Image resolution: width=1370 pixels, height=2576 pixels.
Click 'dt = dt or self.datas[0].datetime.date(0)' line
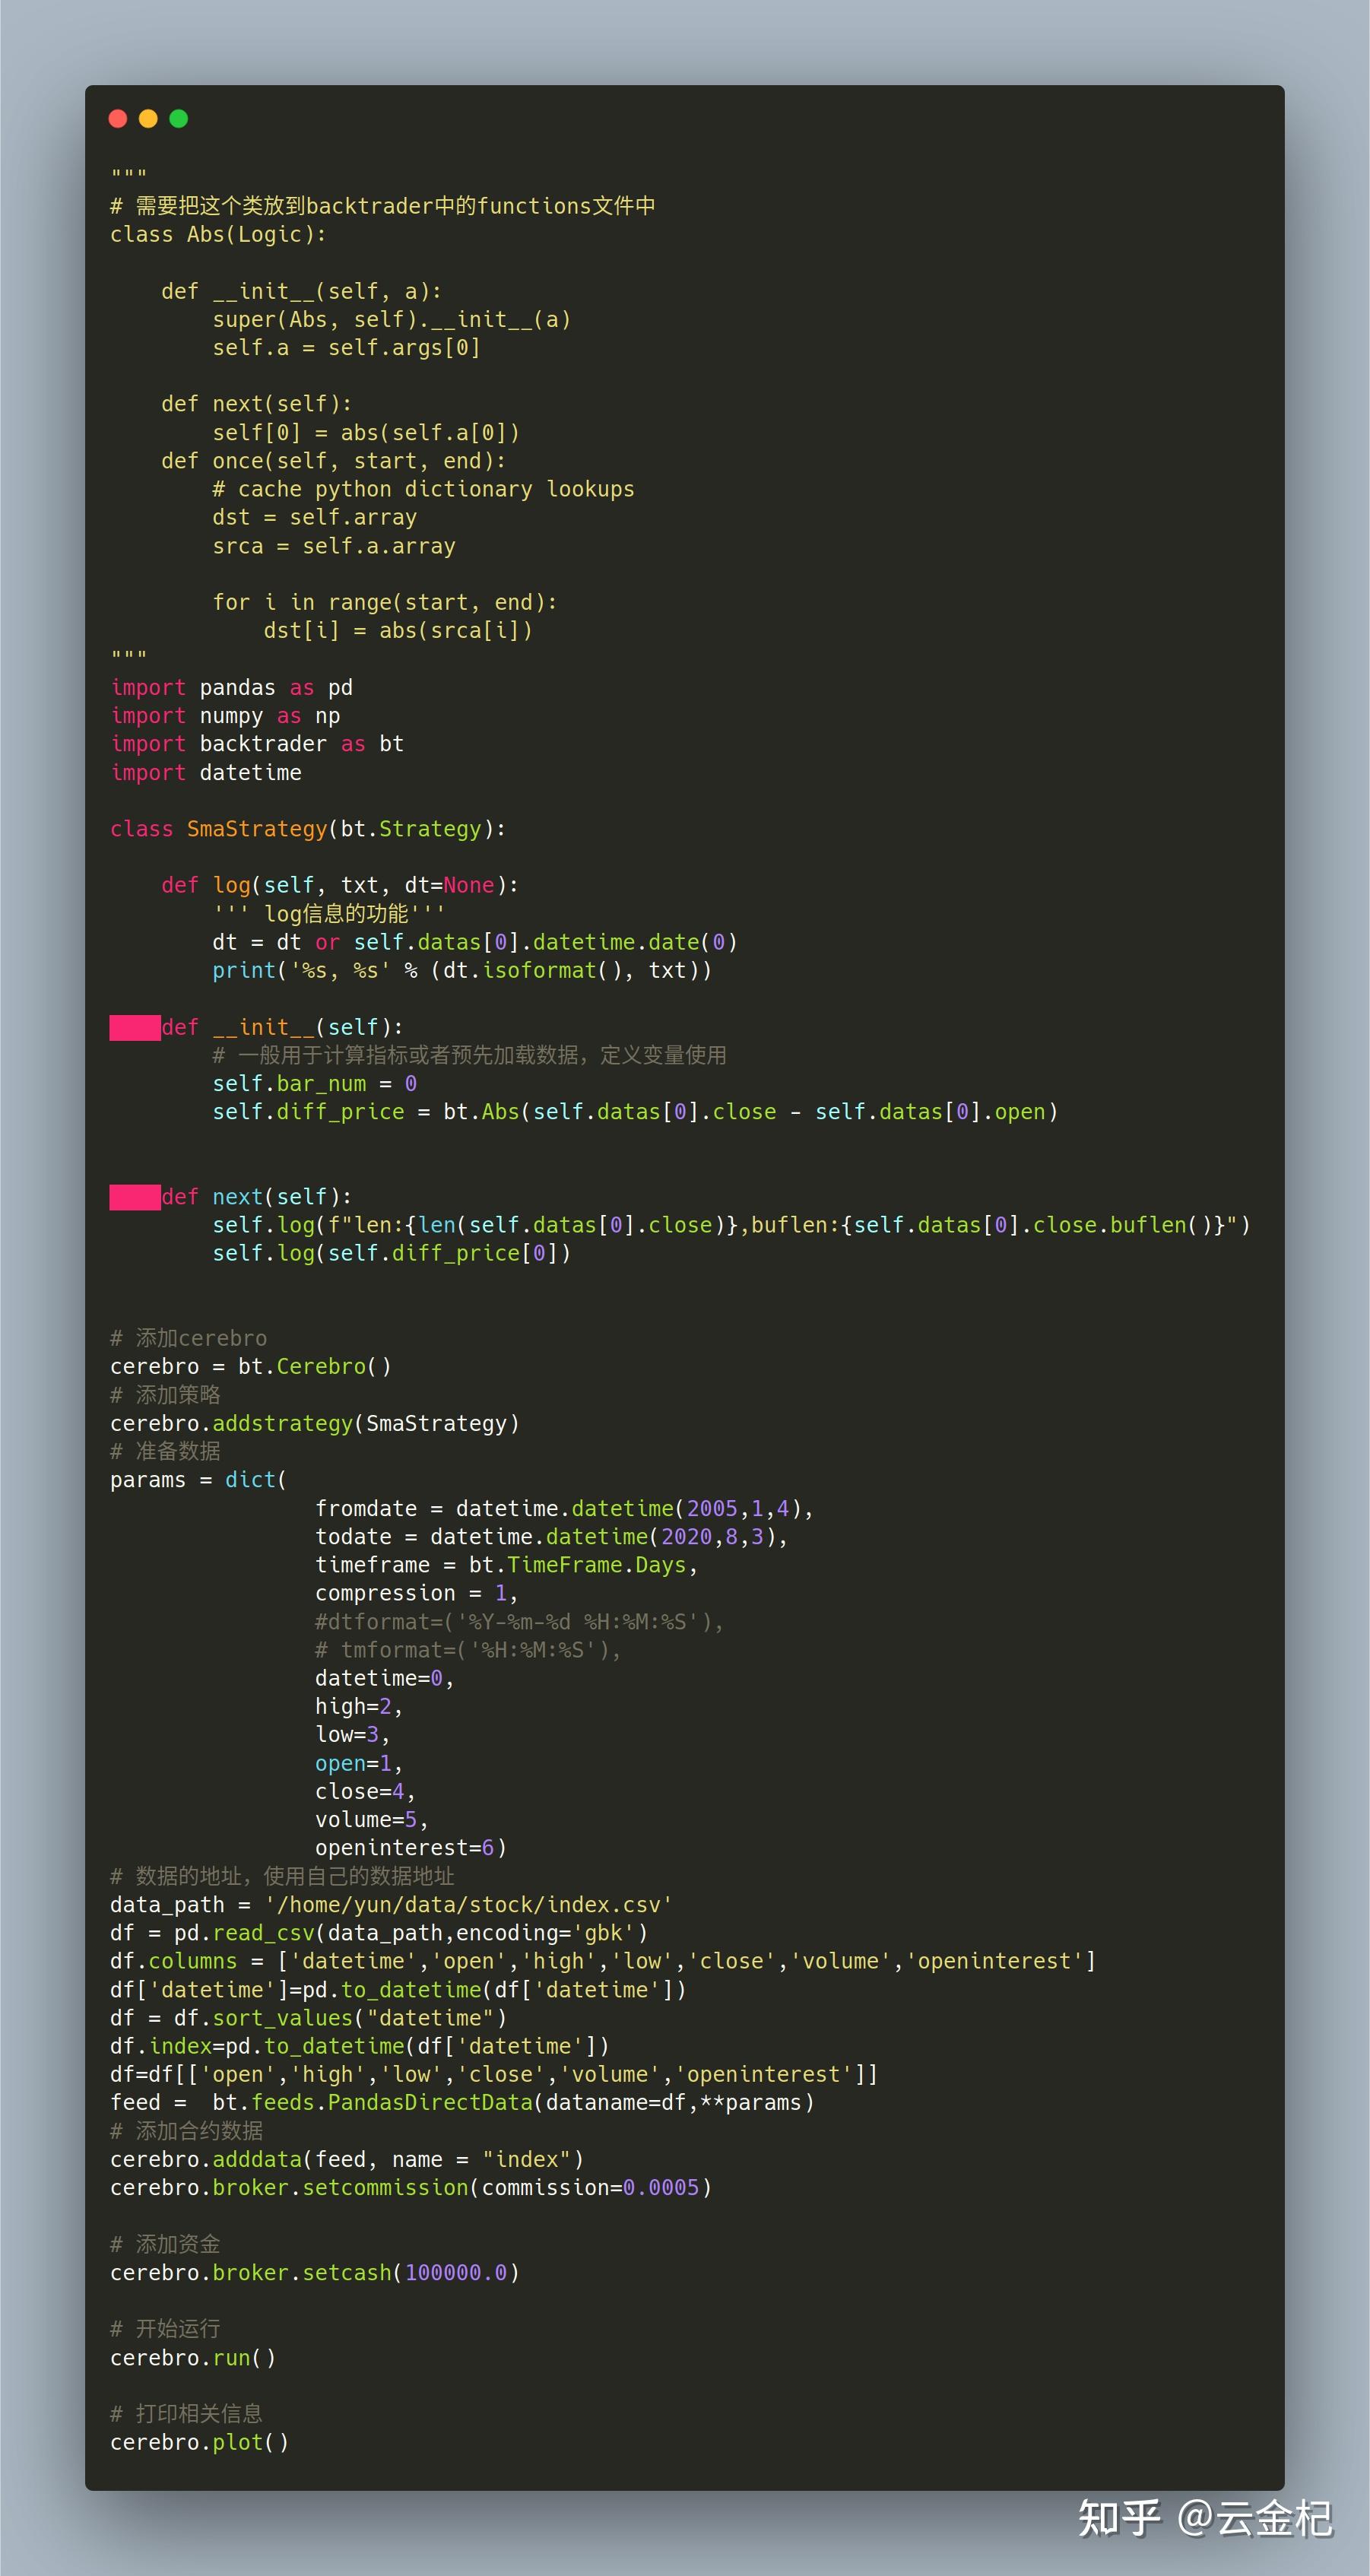click(x=475, y=942)
